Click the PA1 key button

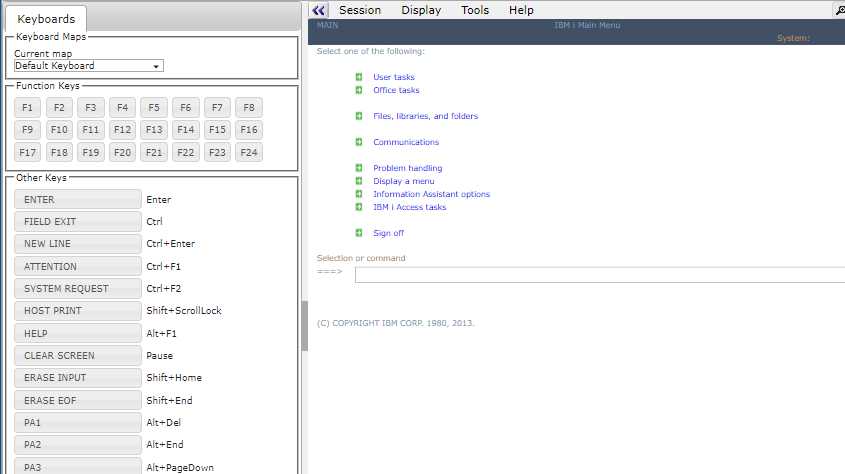point(78,423)
